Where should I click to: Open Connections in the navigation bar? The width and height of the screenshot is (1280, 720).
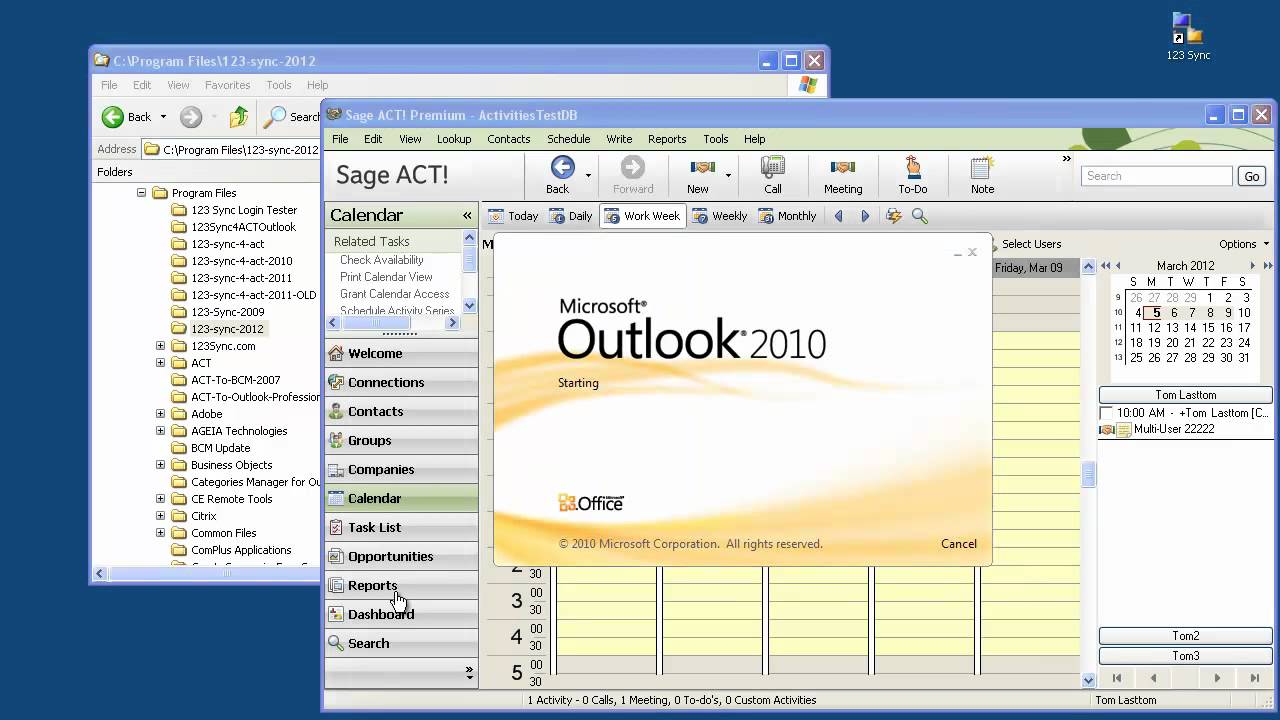pyautogui.click(x=401, y=382)
